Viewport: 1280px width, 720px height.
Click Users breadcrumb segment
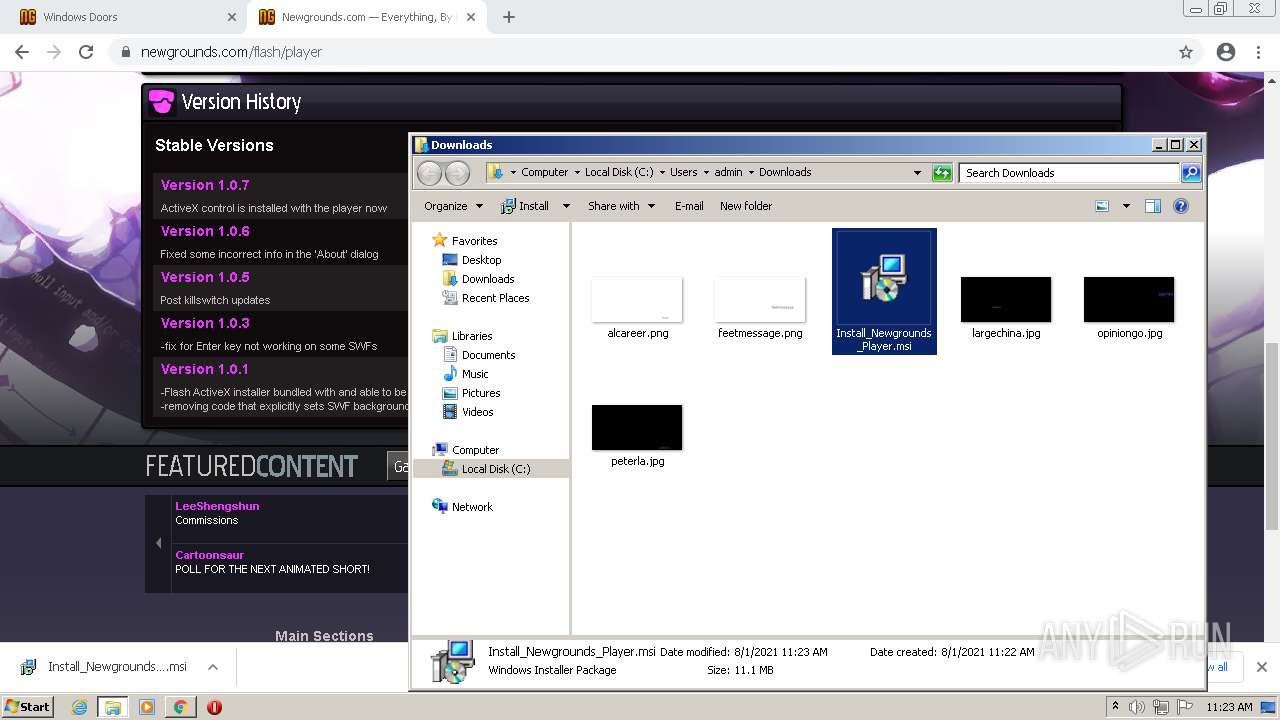tap(684, 172)
